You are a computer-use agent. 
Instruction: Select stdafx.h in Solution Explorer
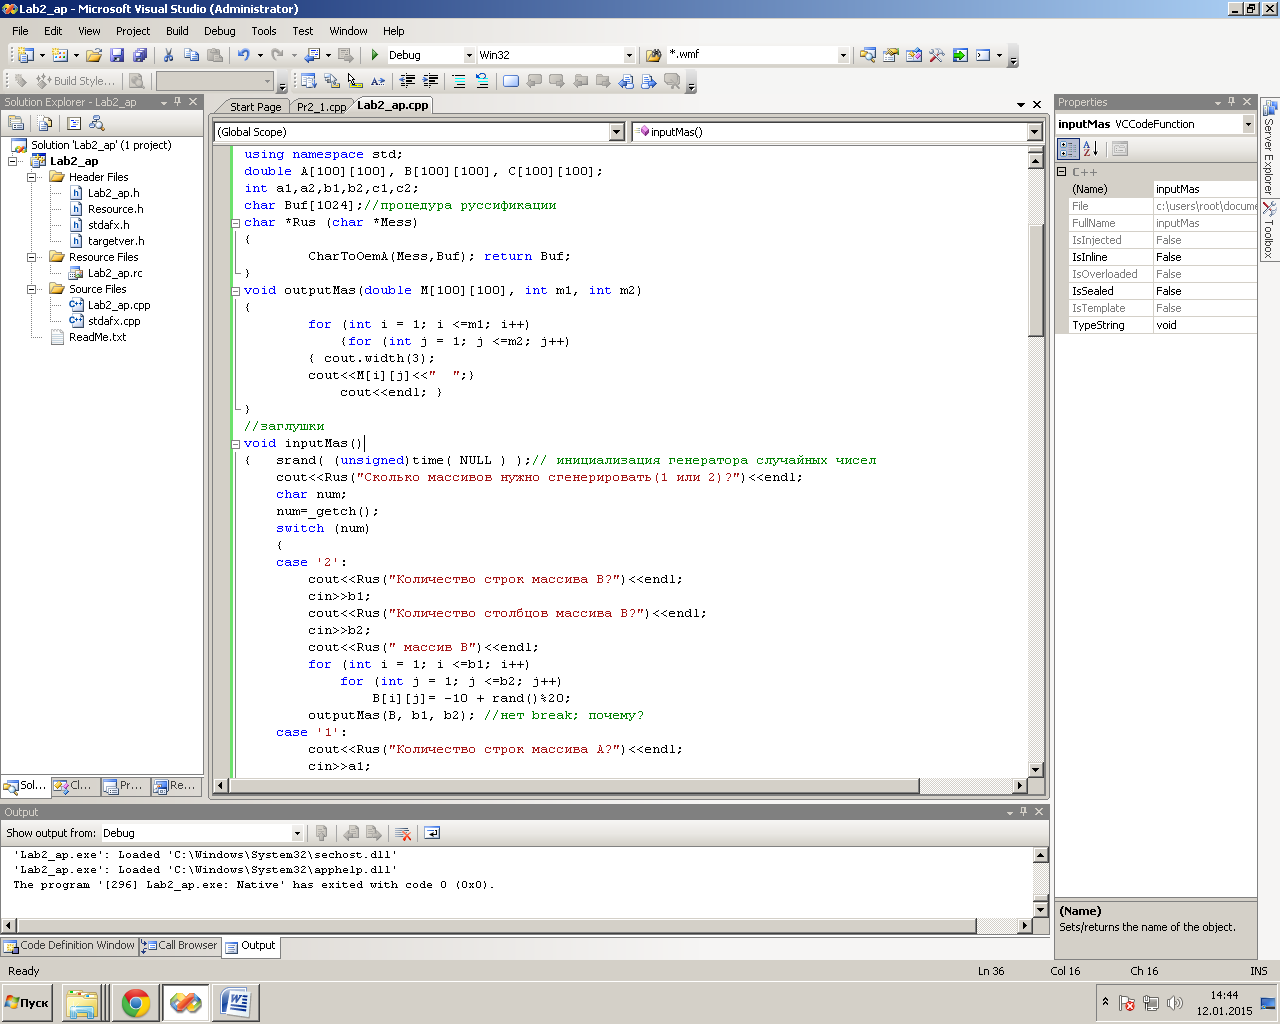pos(108,225)
